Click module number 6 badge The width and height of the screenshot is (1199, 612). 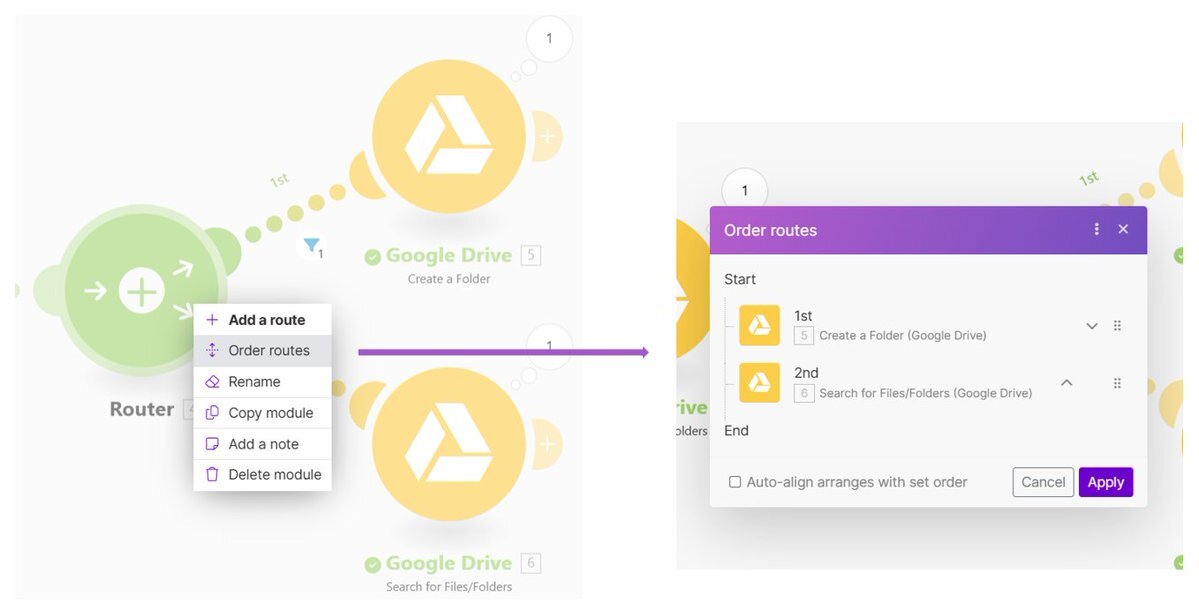531,563
